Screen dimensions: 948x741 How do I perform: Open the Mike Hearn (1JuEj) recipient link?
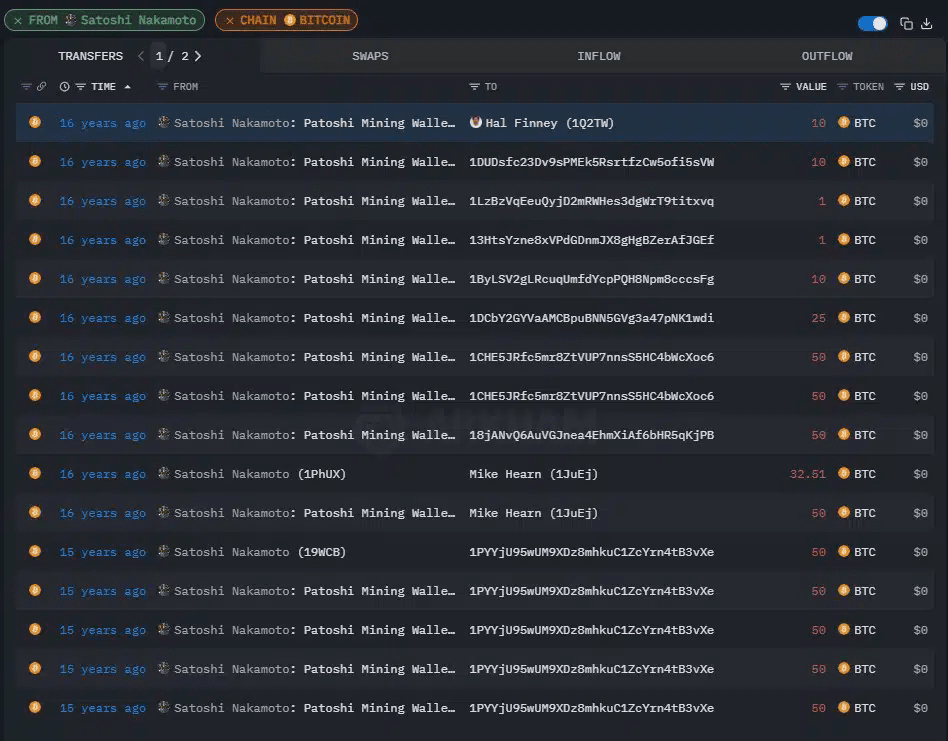[x=533, y=474]
